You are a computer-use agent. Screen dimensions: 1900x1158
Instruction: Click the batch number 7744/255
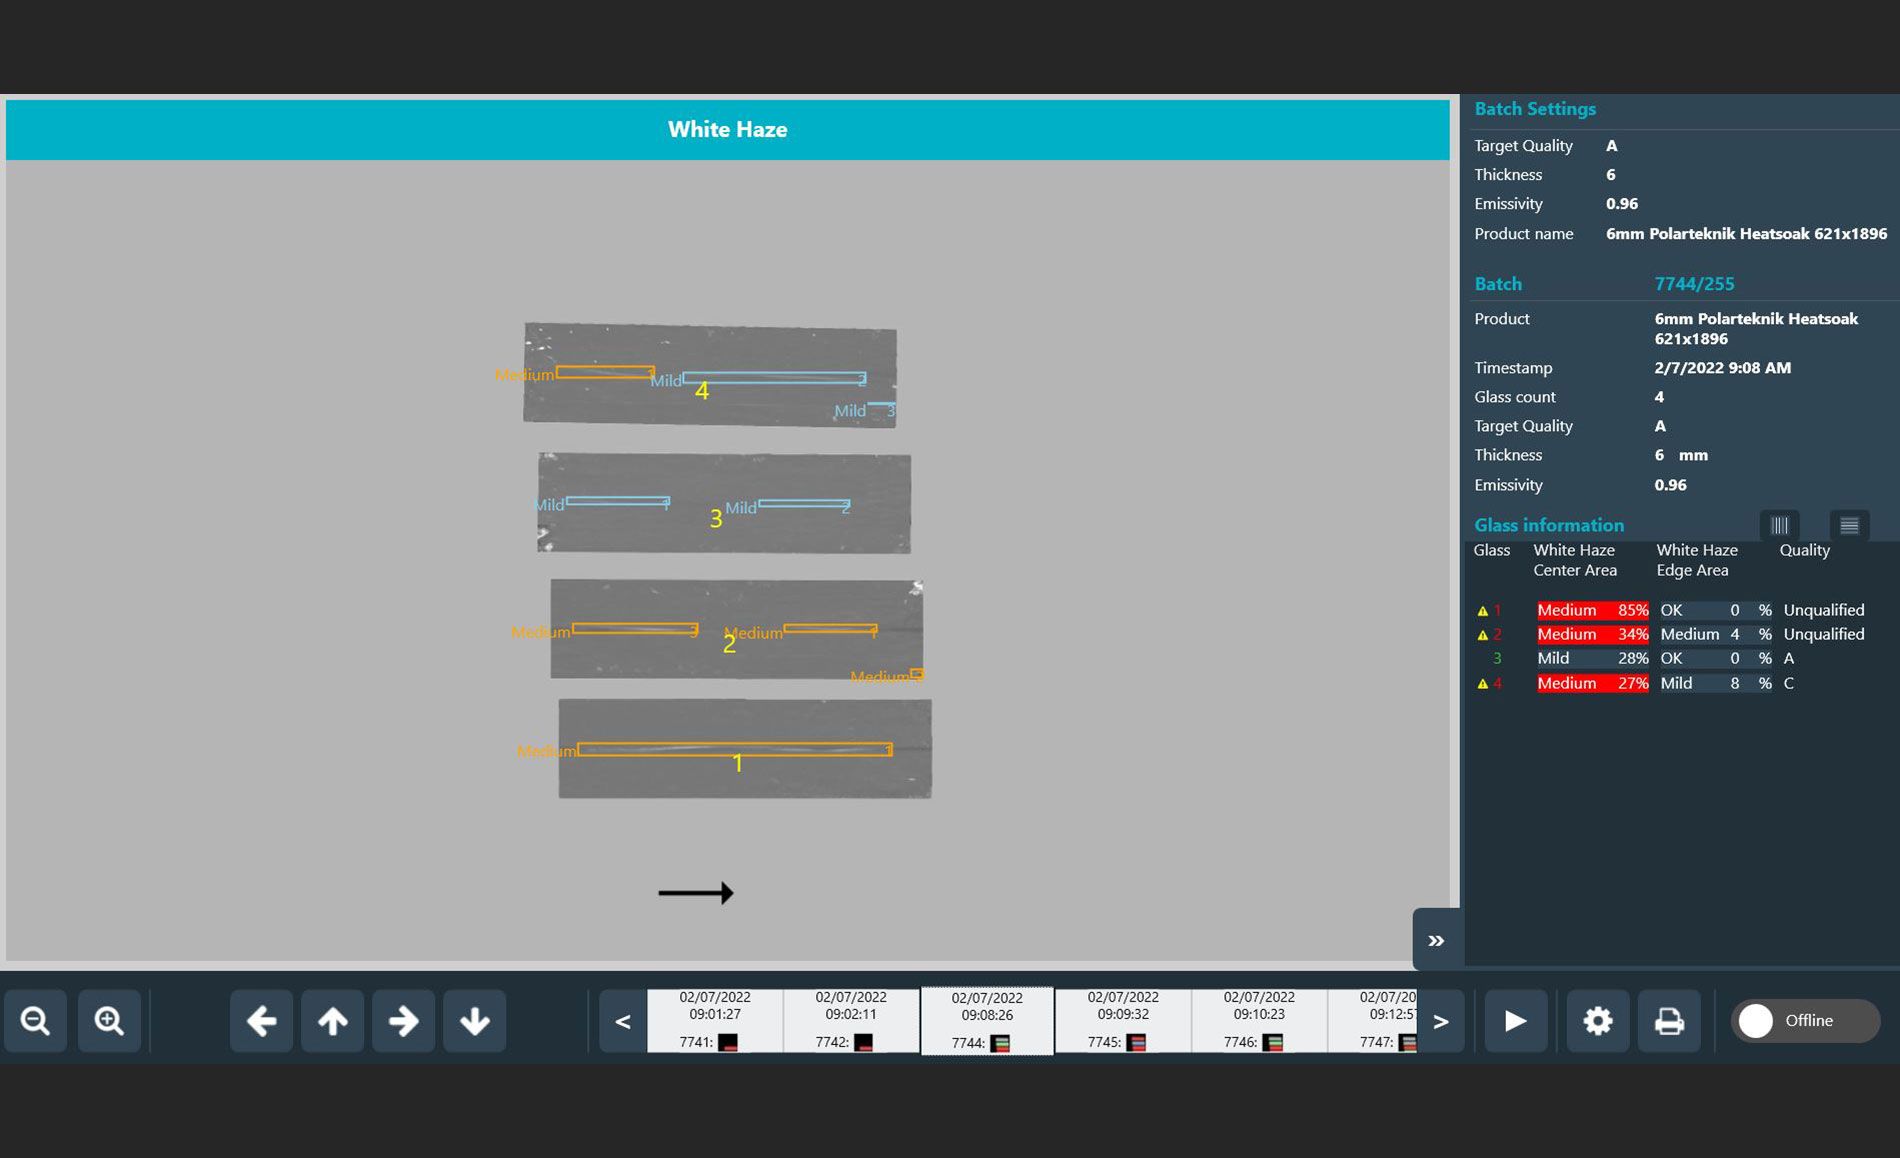click(x=1694, y=284)
